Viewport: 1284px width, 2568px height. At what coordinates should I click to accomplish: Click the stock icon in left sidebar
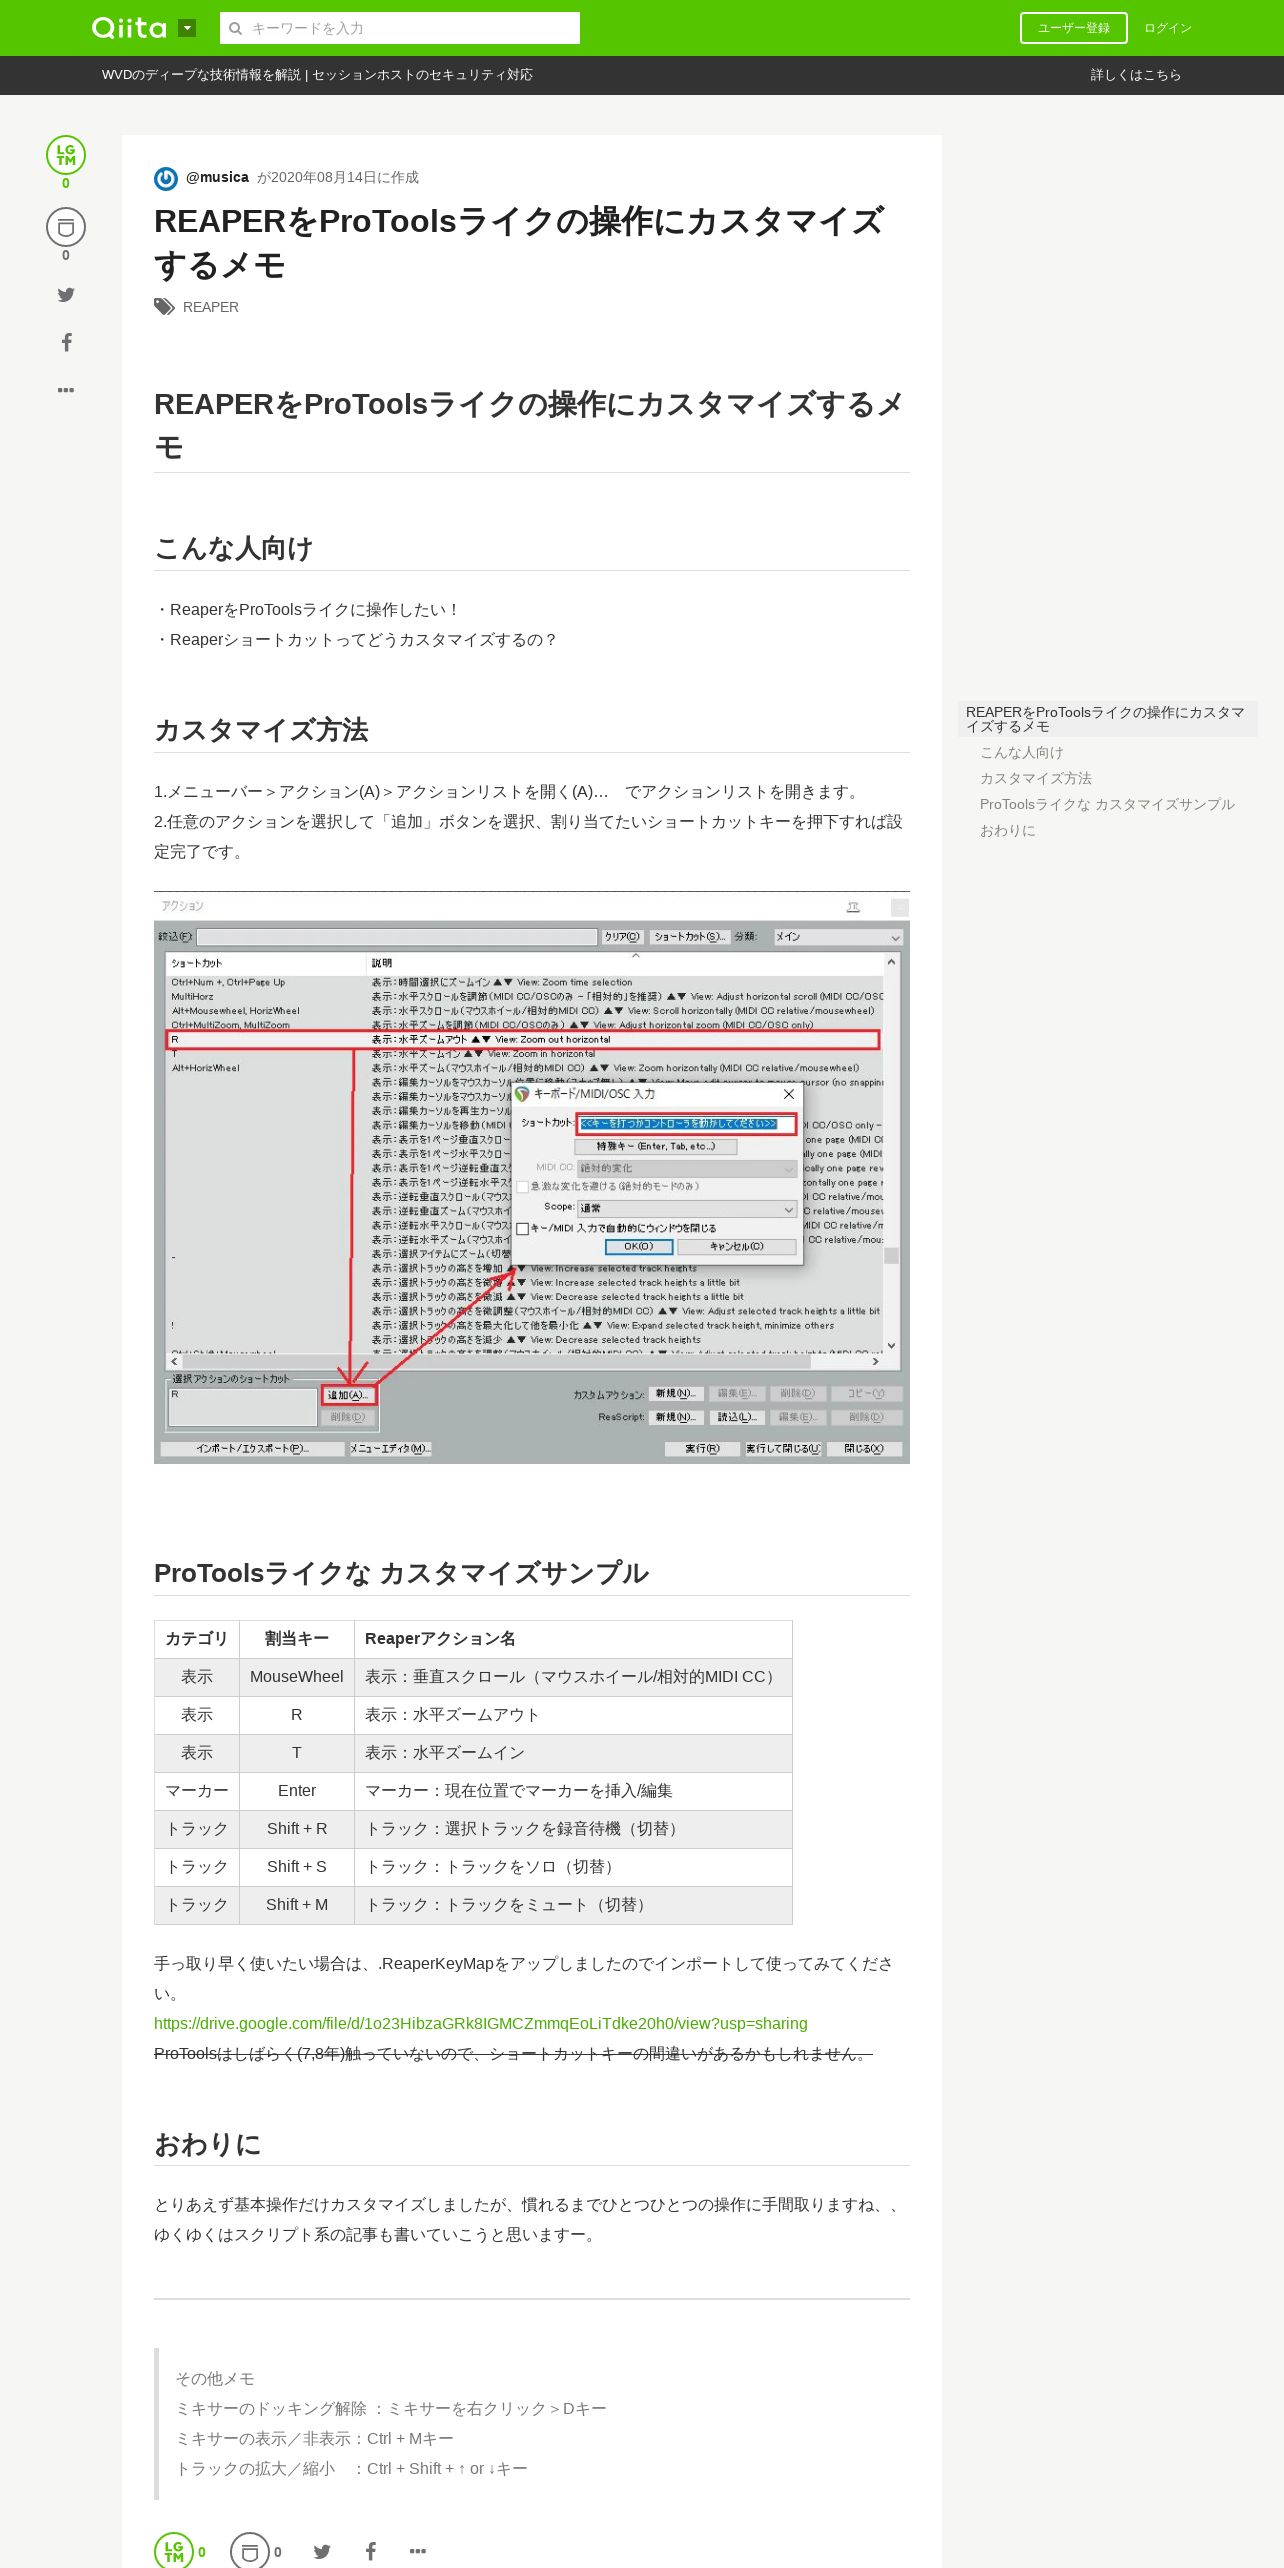(x=66, y=227)
